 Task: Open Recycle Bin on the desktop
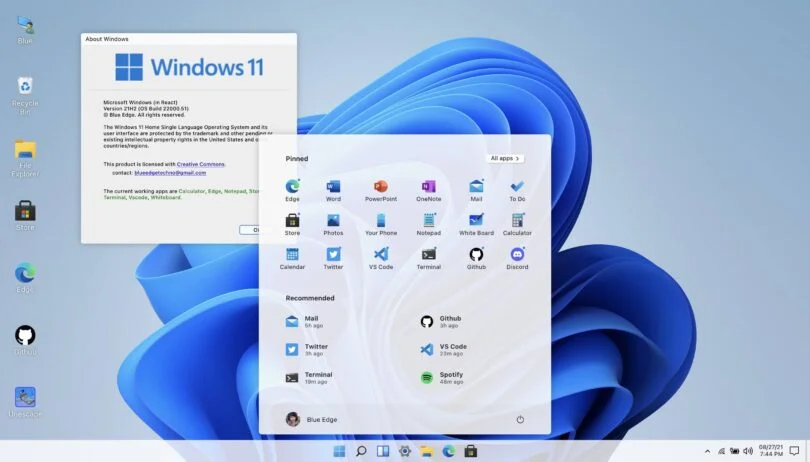(25, 95)
